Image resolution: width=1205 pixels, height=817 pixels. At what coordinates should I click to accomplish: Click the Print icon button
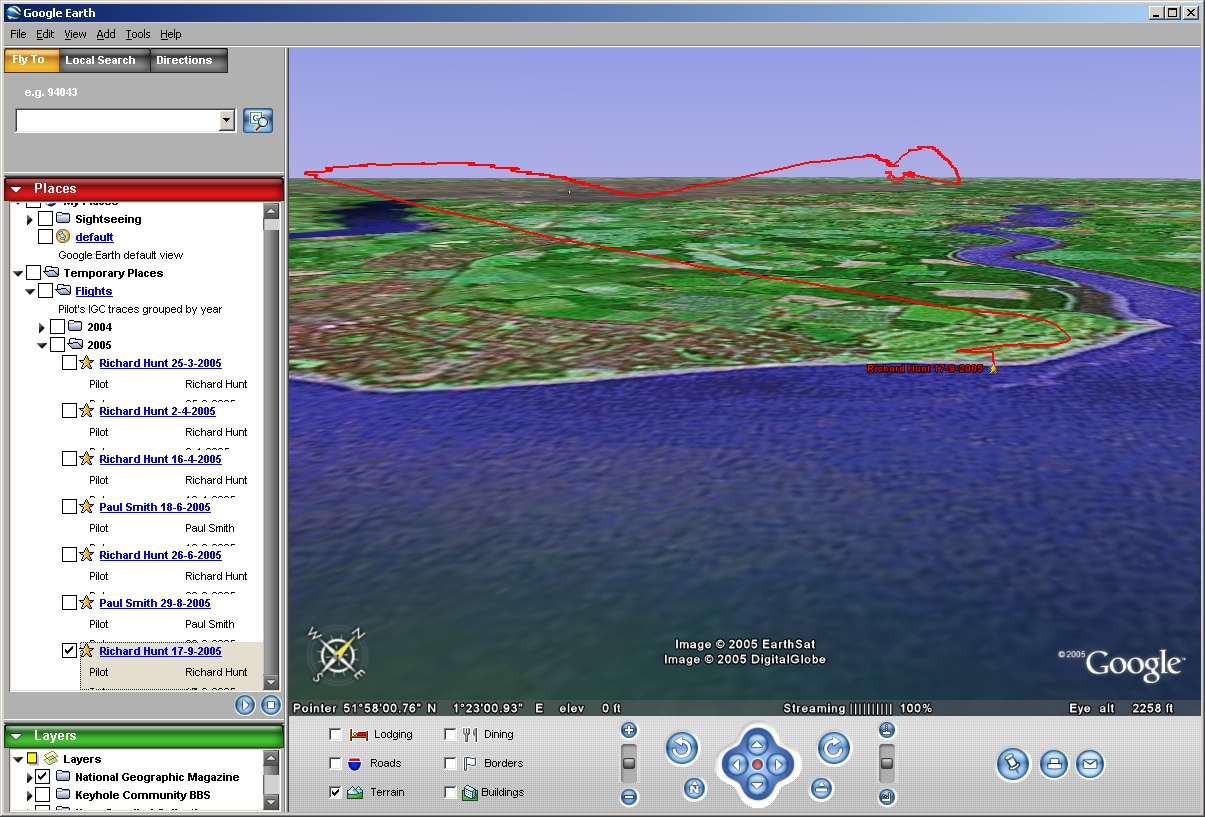pyautogui.click(x=1053, y=765)
